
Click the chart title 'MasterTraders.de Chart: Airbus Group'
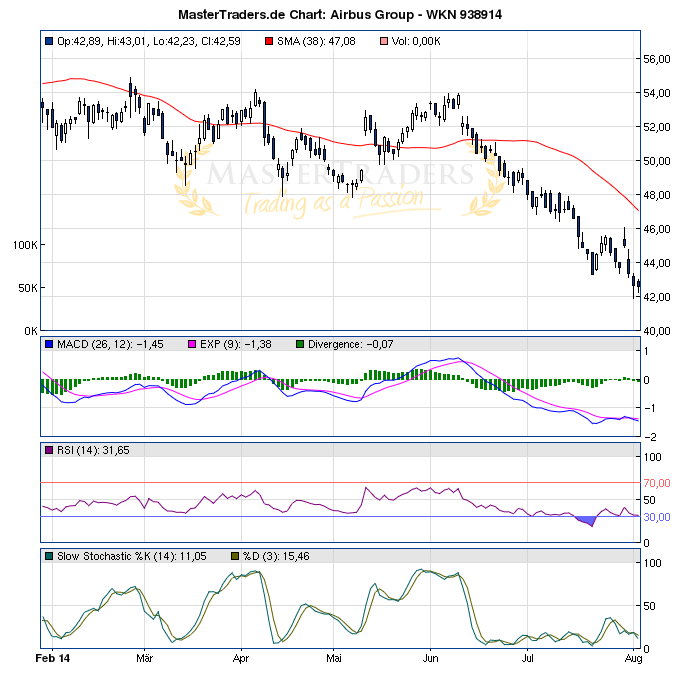[x=296, y=15]
